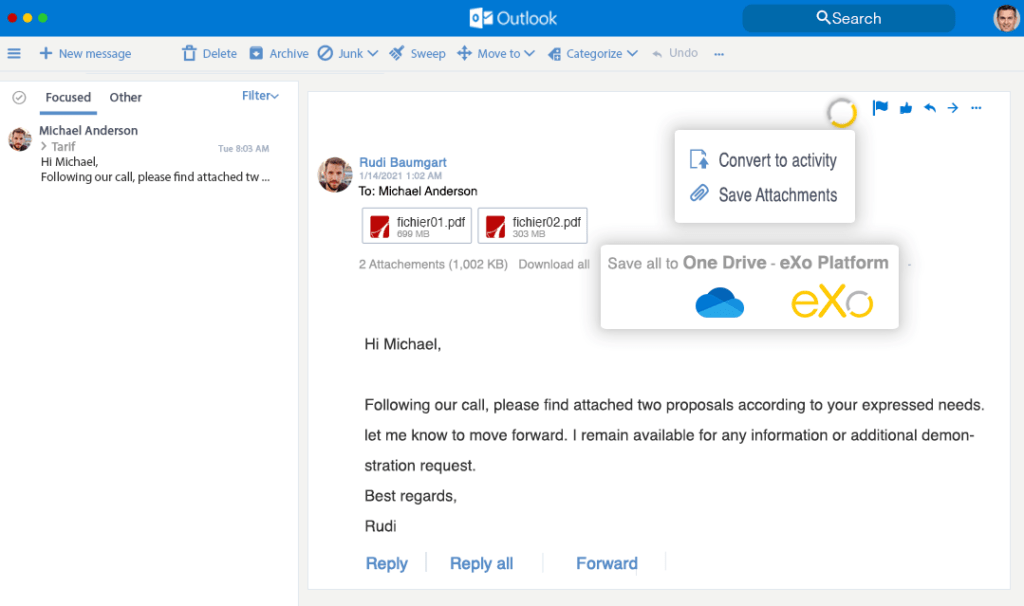Forward using the right arrow icon
The width and height of the screenshot is (1024, 606).
click(x=952, y=107)
